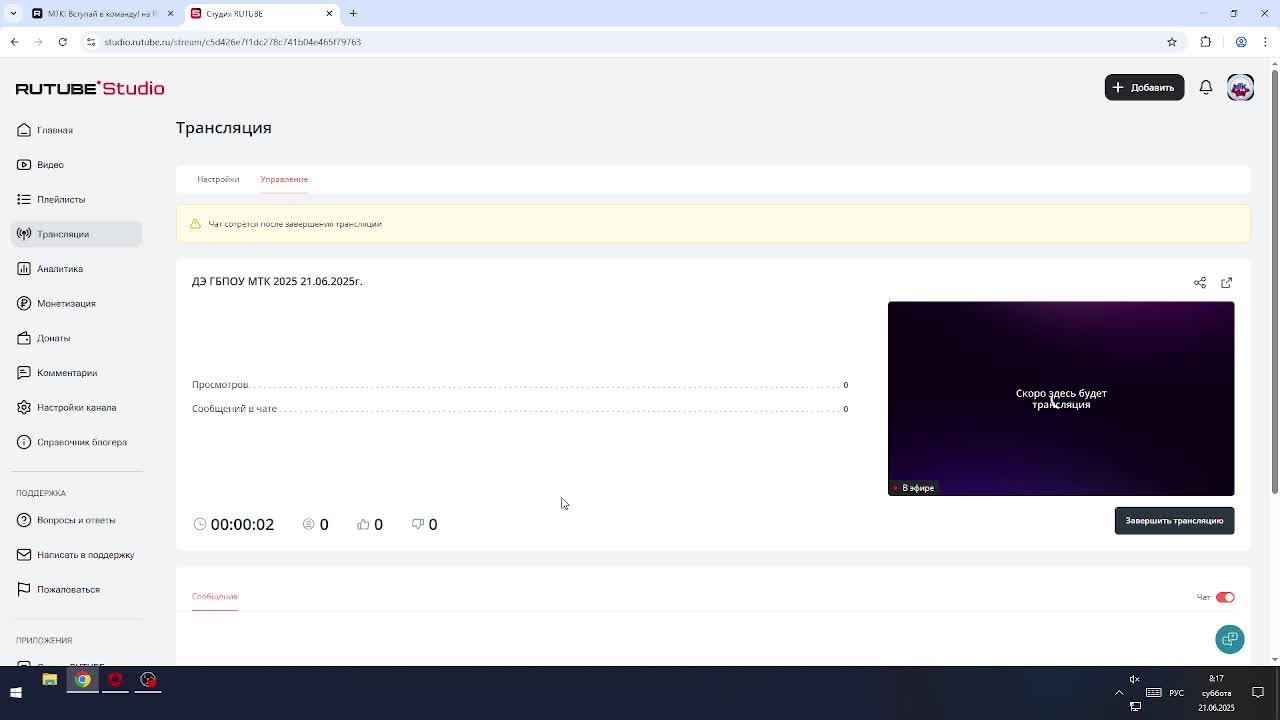Open notifications bell

click(1206, 87)
